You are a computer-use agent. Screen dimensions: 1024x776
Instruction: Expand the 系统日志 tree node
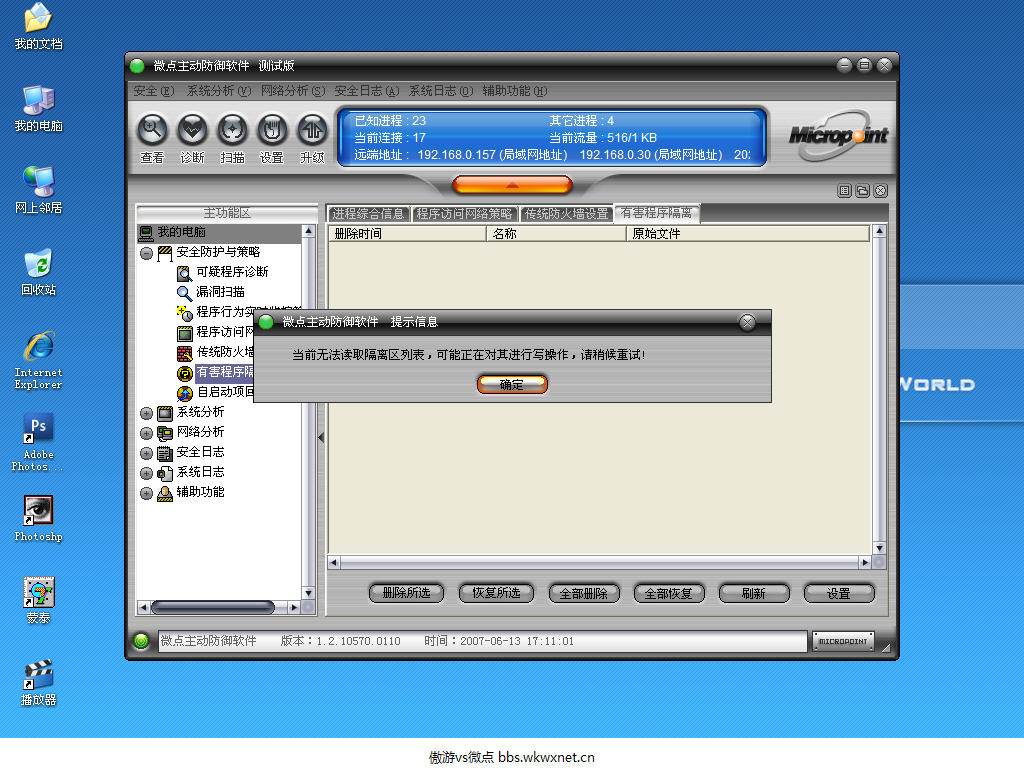(x=146, y=473)
